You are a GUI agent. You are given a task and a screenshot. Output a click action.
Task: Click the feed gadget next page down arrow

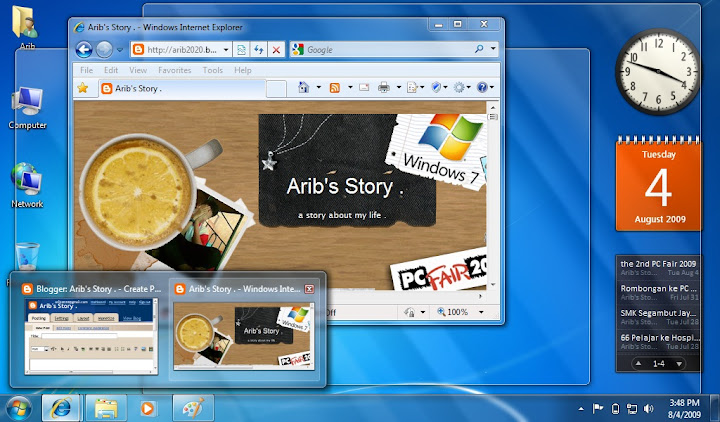tap(679, 364)
